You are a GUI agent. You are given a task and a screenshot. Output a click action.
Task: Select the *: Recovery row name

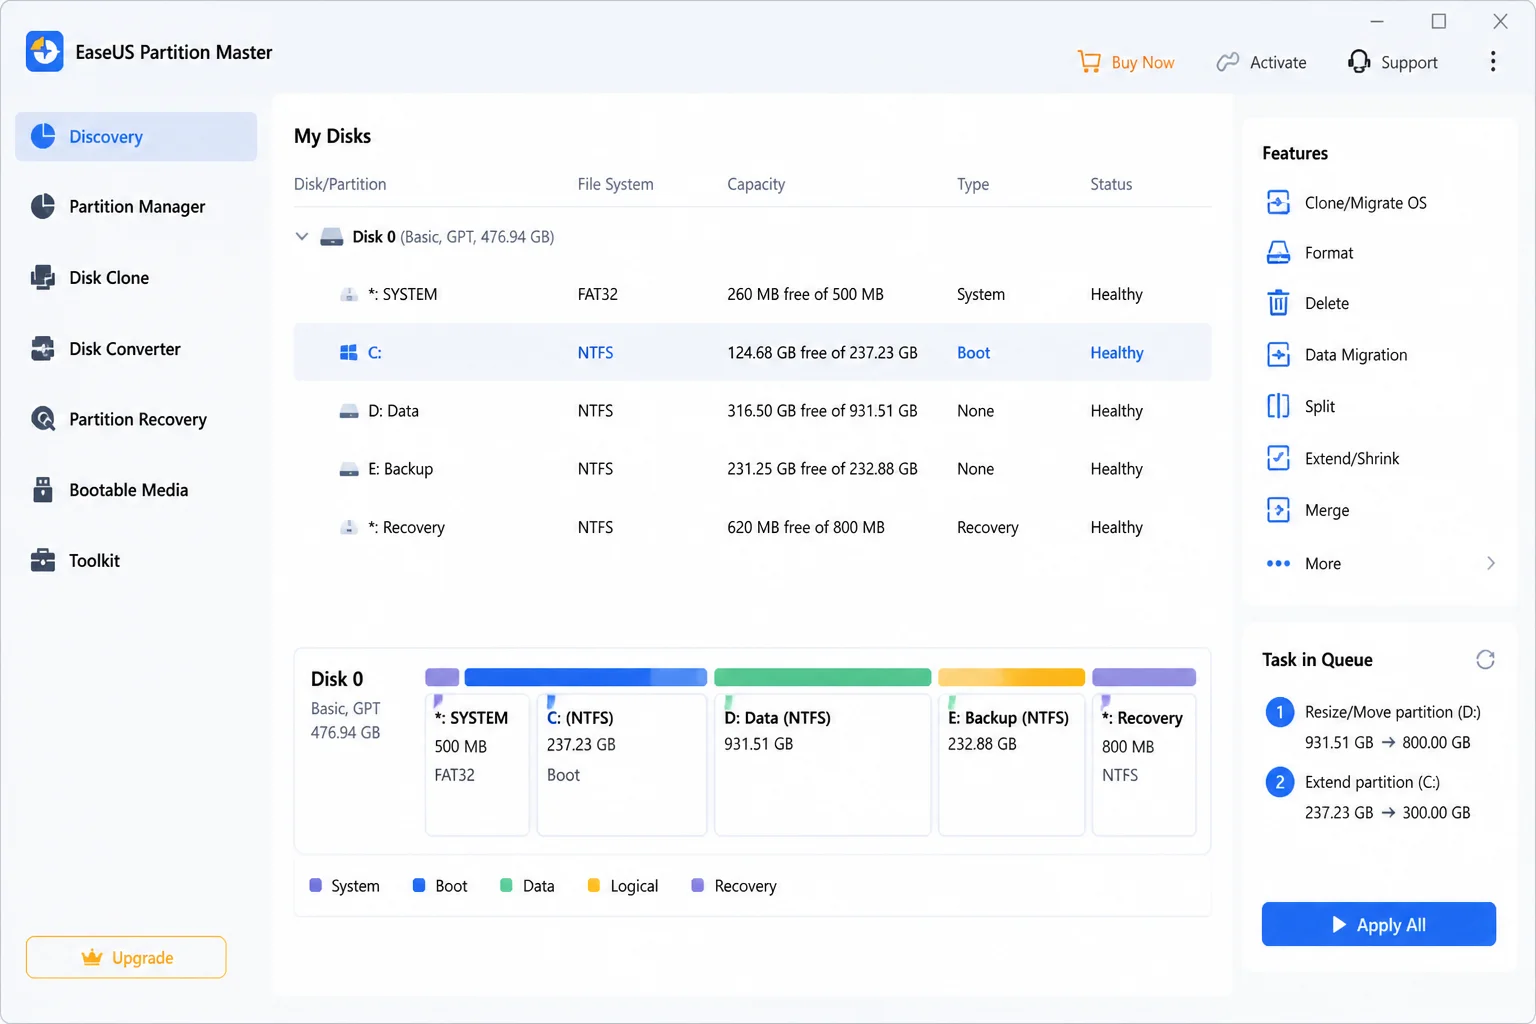point(406,527)
